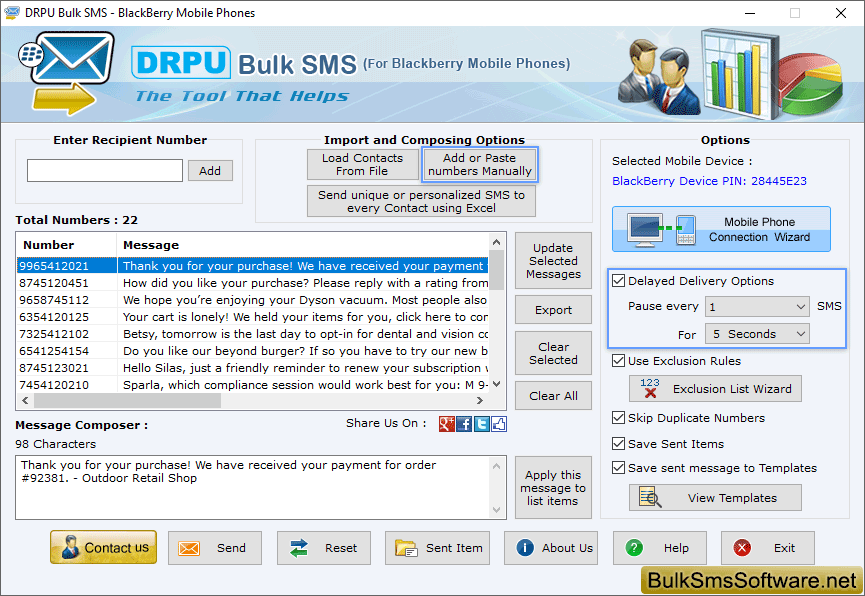Click the Number column header
The height and width of the screenshot is (596, 865).
point(66,245)
